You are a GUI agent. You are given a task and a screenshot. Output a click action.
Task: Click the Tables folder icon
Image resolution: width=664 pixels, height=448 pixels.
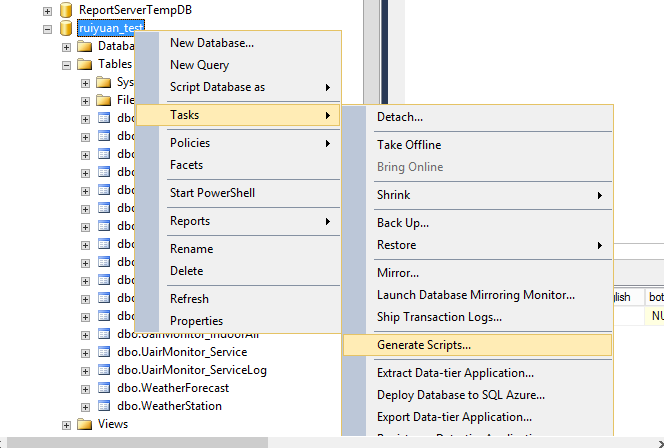pyautogui.click(x=85, y=64)
